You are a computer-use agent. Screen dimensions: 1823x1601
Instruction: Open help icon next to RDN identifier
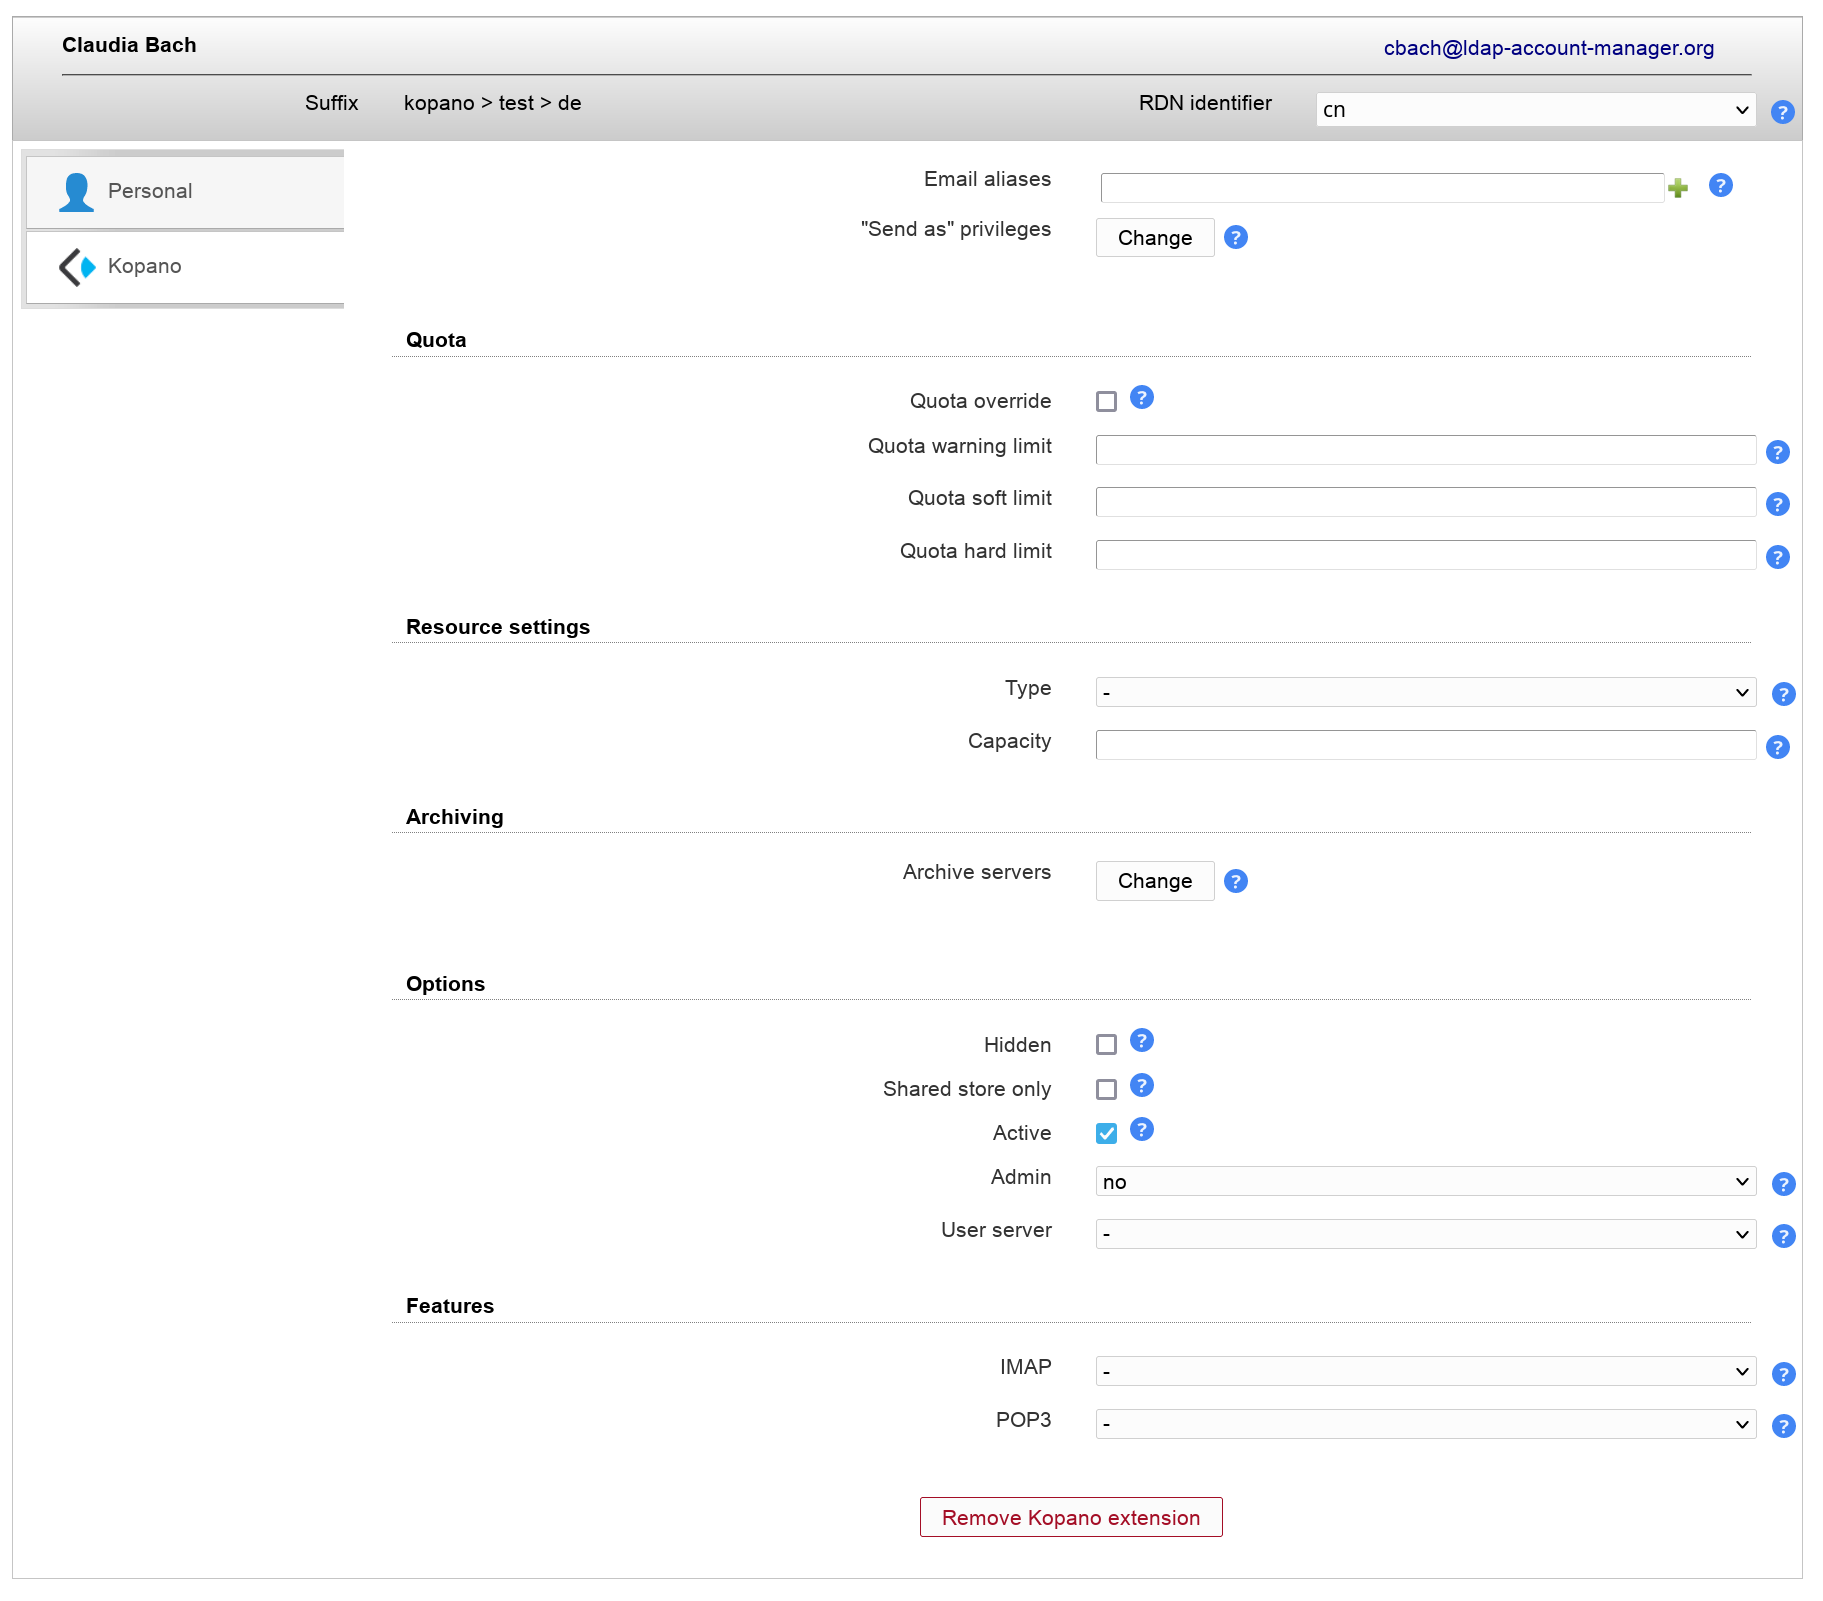point(1782,112)
